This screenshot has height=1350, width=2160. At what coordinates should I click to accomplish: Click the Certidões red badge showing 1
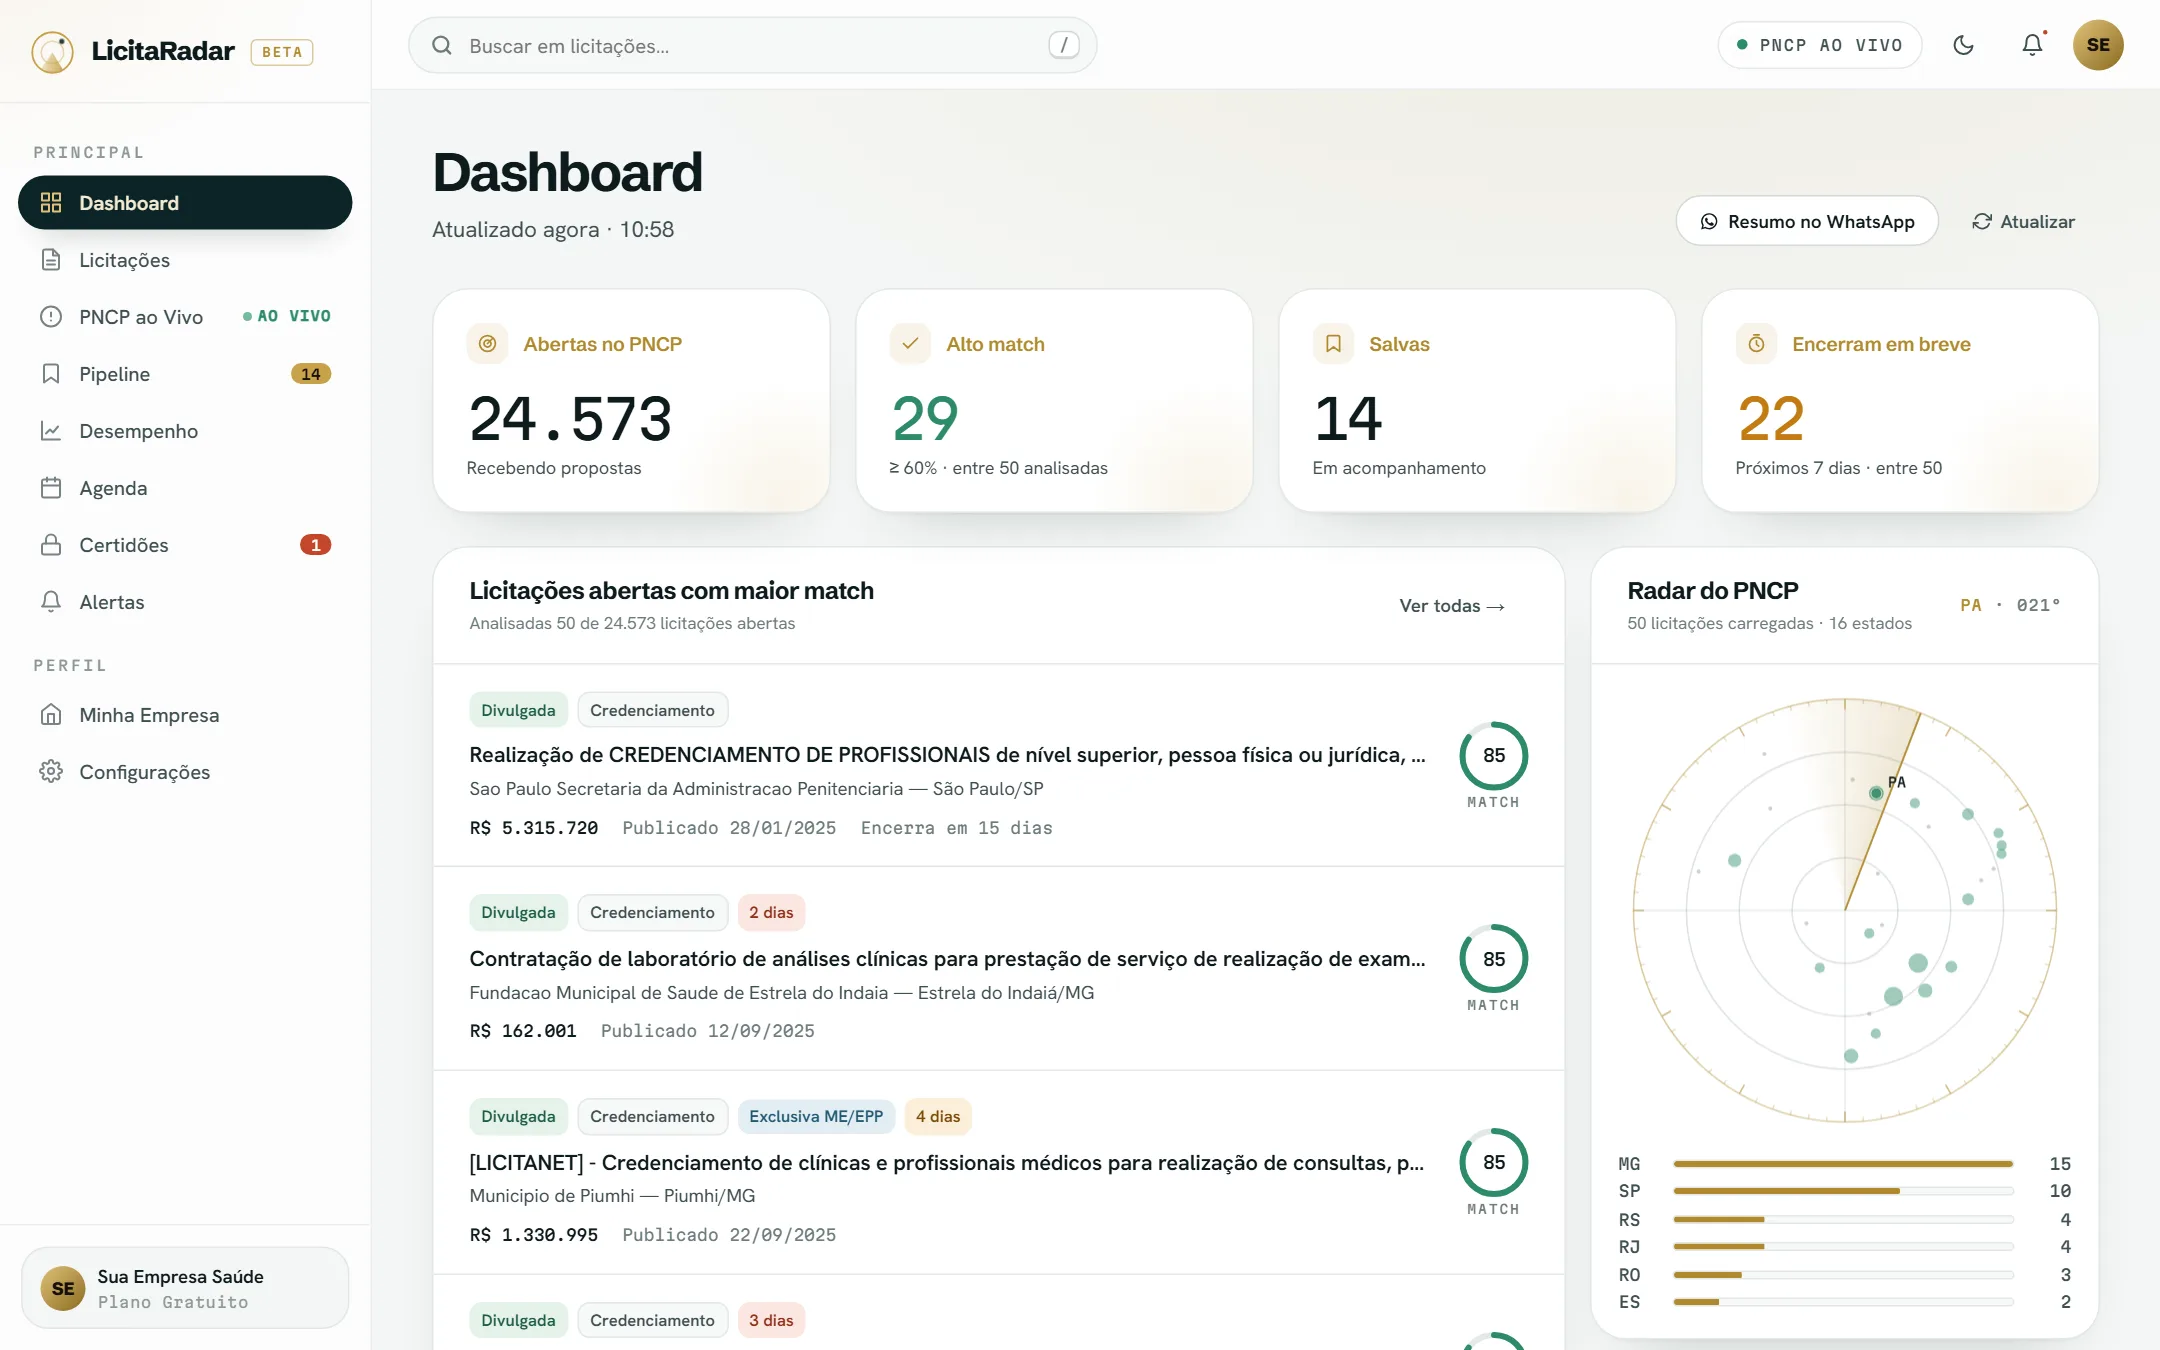click(315, 545)
